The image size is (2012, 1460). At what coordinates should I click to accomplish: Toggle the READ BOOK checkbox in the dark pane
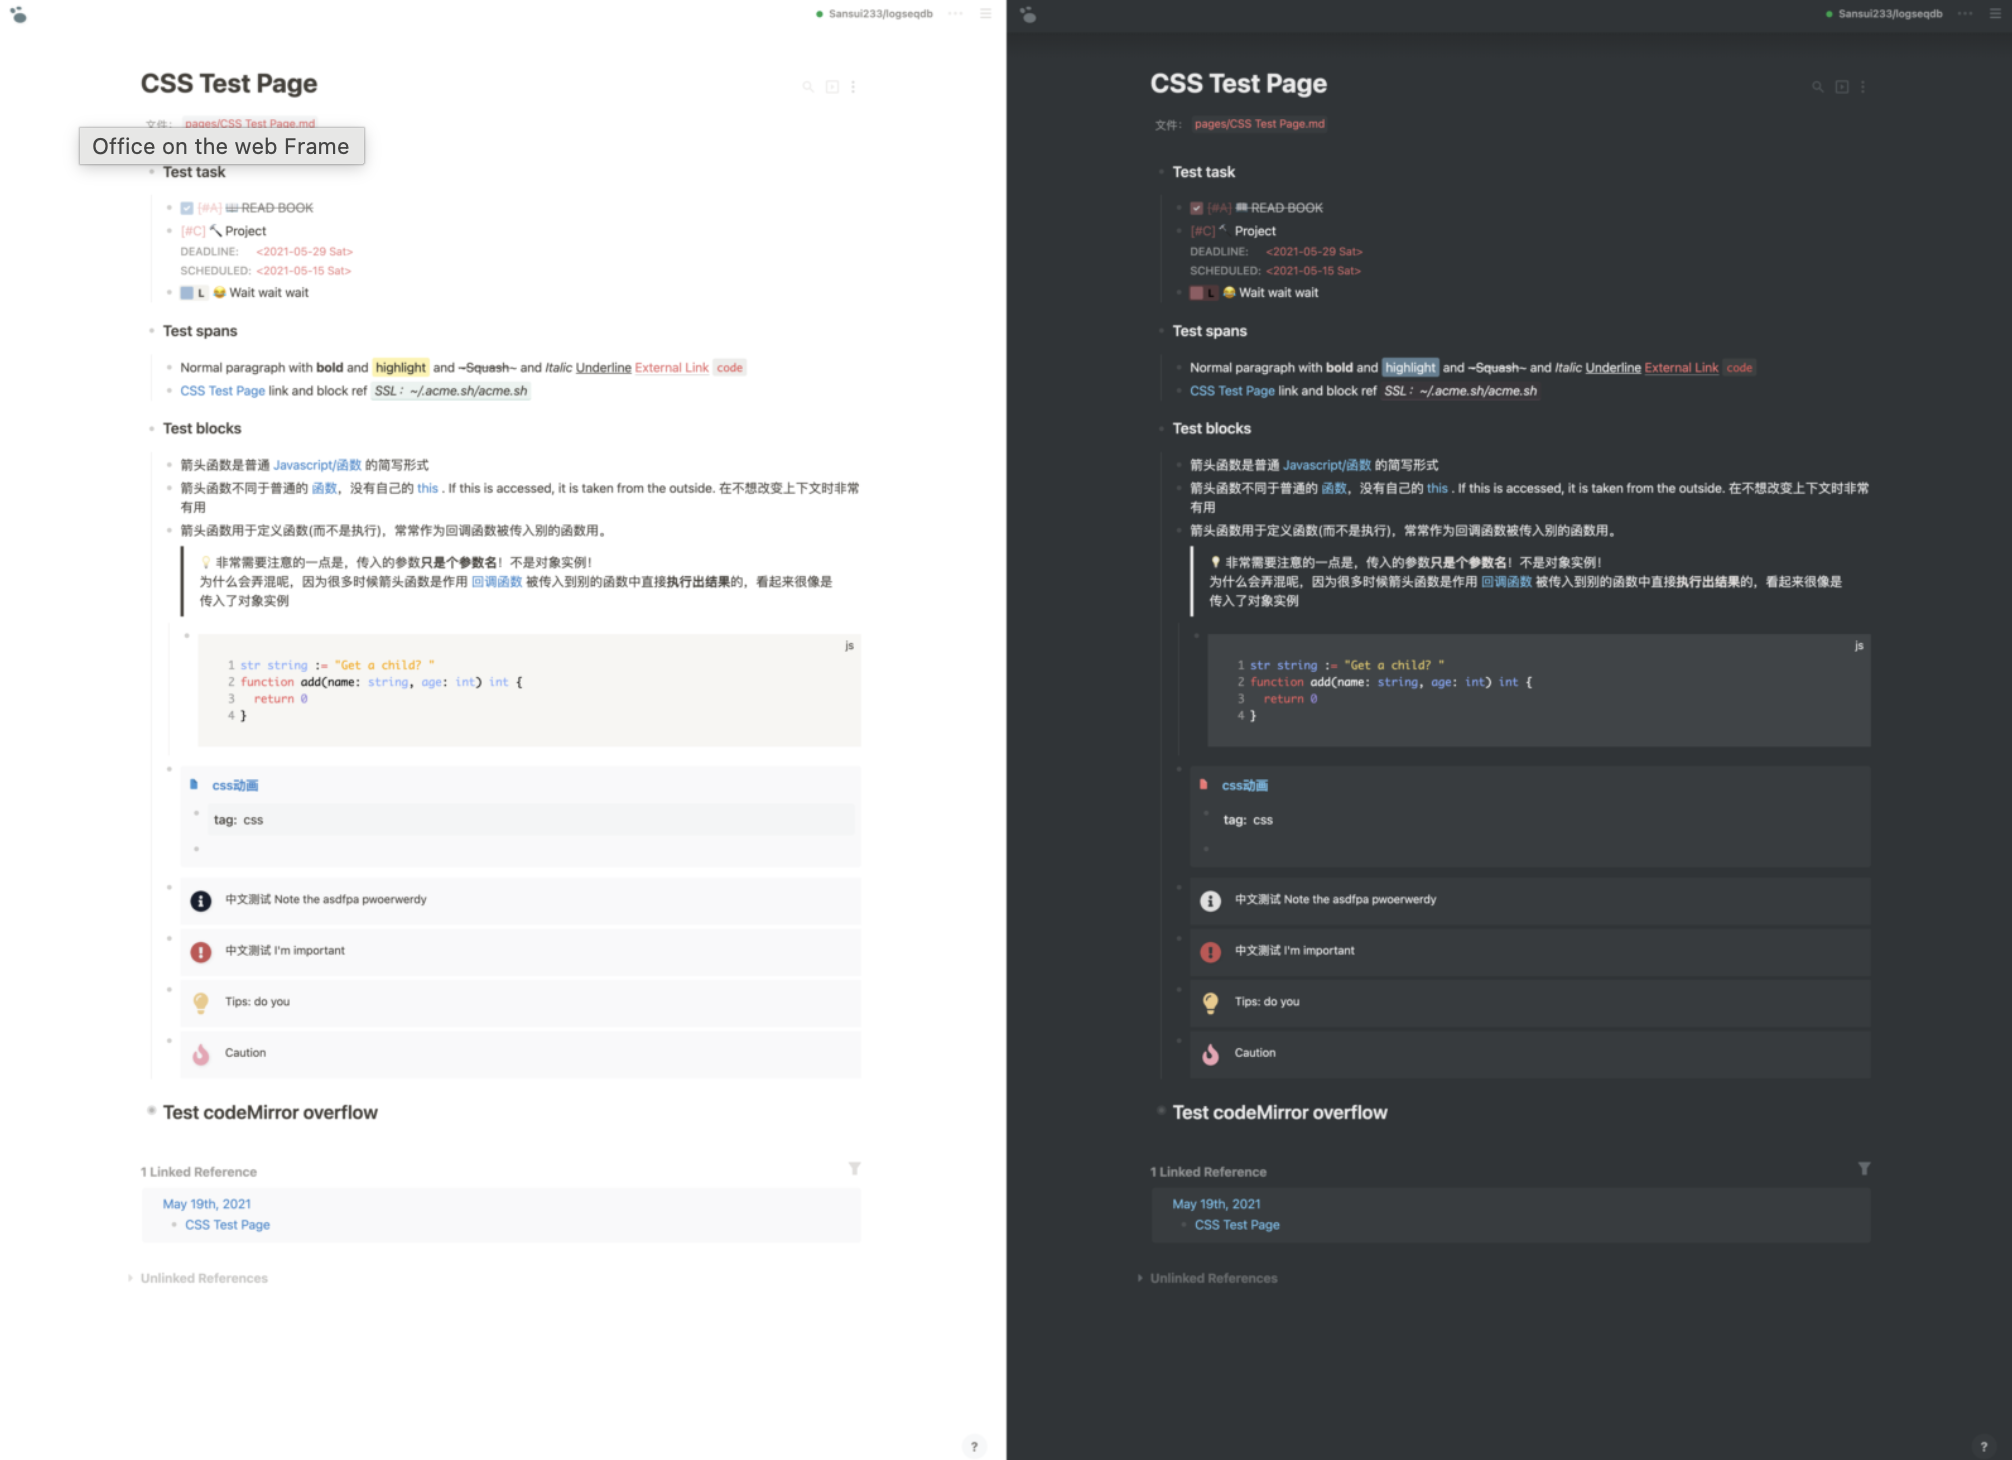[1196, 208]
